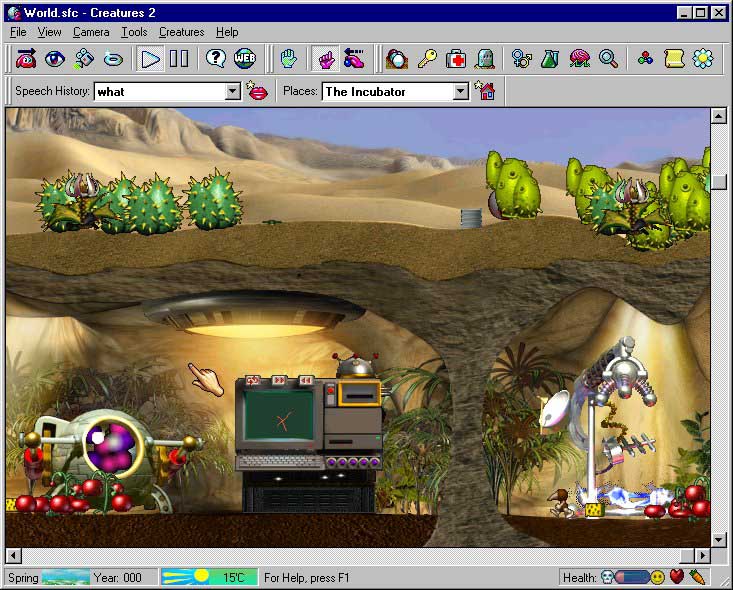Open the gravestone graveyard icon
This screenshot has height=590, width=733.
click(485, 59)
